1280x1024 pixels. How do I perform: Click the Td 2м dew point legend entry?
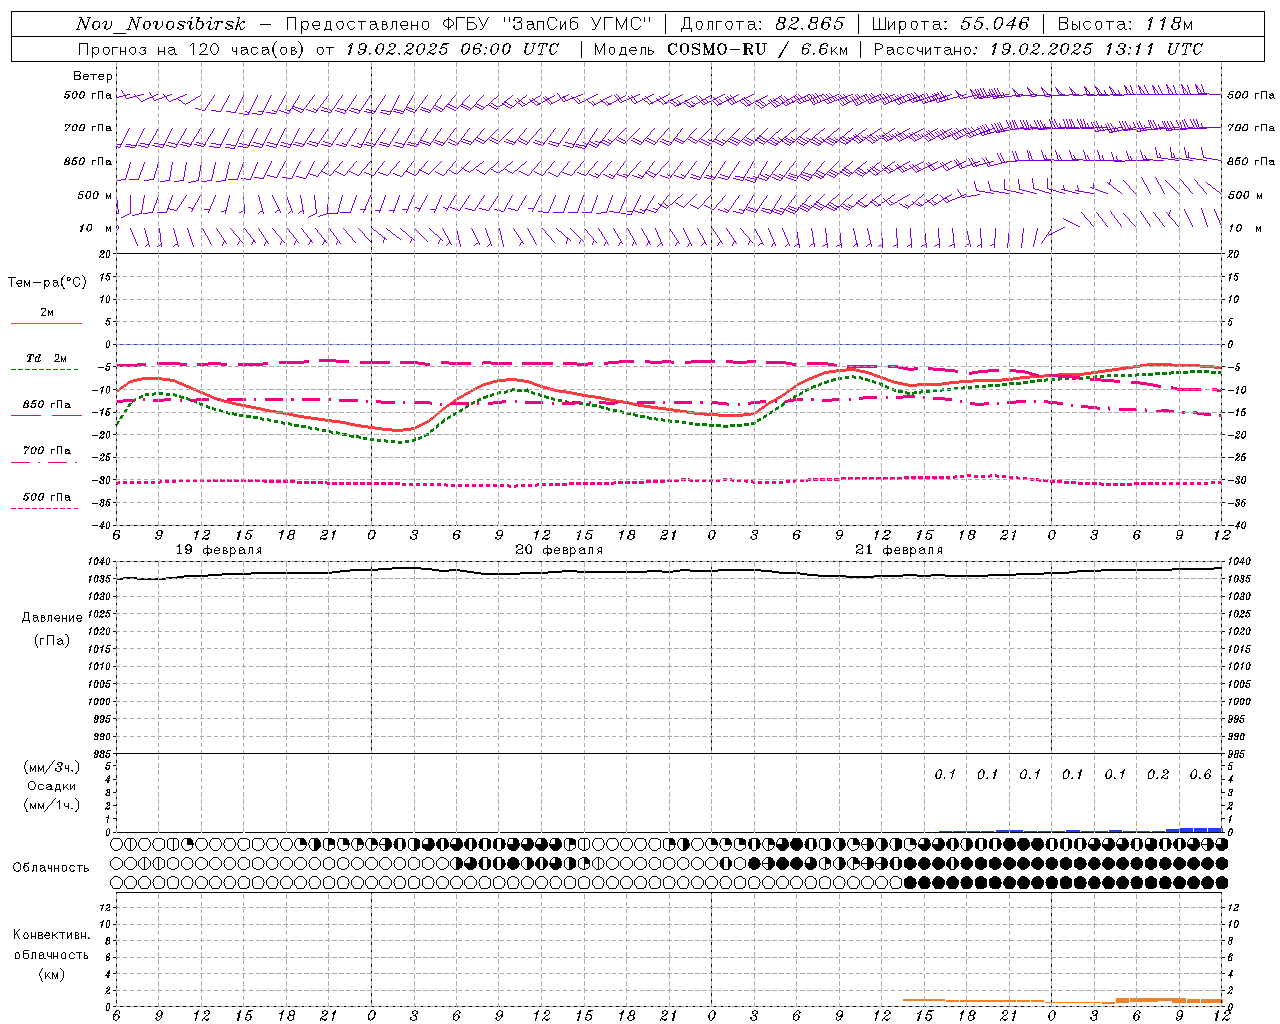tap(47, 358)
